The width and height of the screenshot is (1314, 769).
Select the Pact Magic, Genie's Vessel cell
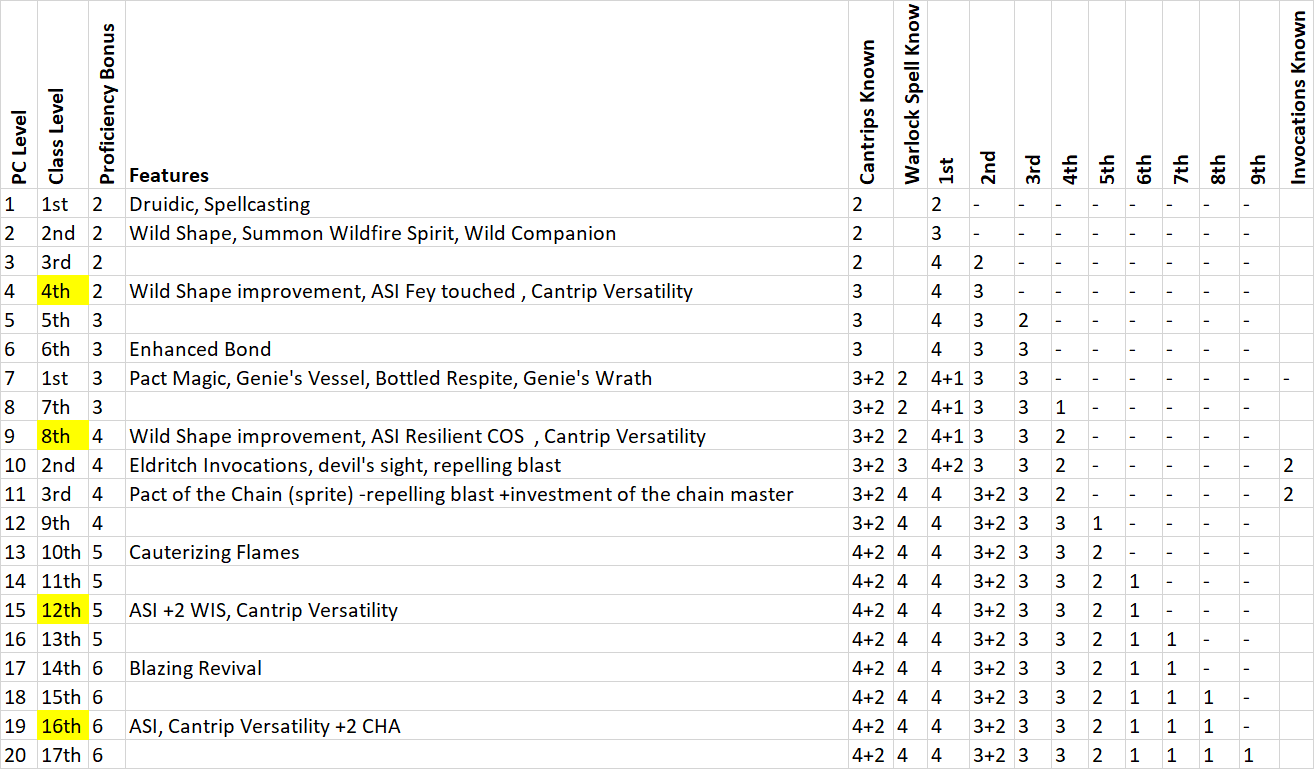click(x=390, y=378)
